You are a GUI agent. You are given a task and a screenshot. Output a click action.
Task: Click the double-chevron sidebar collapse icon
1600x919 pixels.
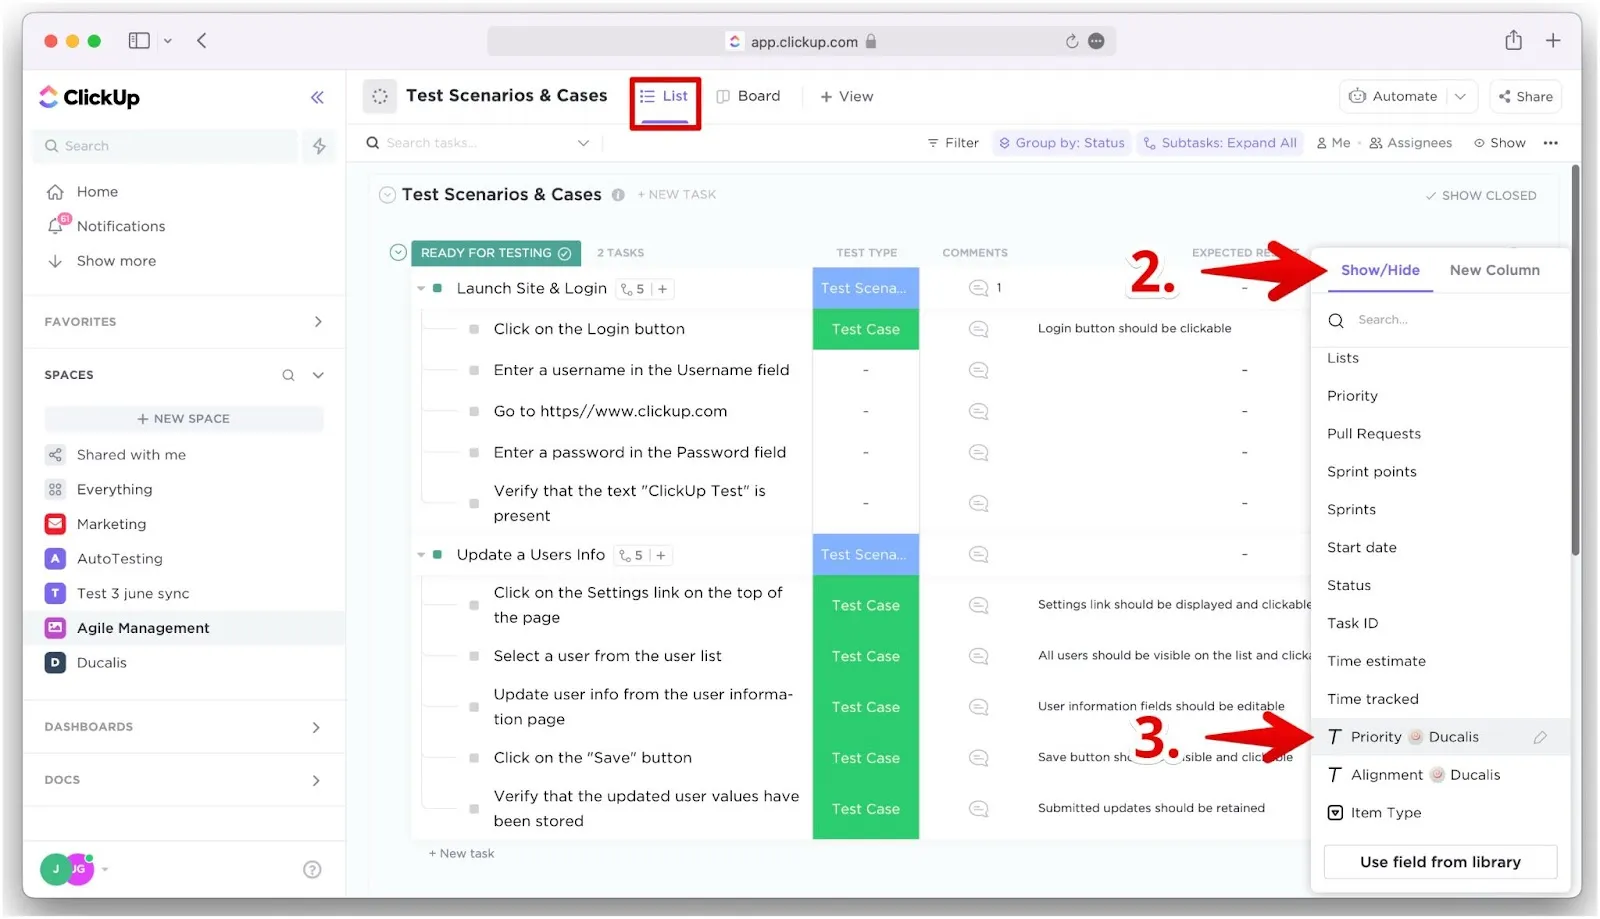pos(317,97)
